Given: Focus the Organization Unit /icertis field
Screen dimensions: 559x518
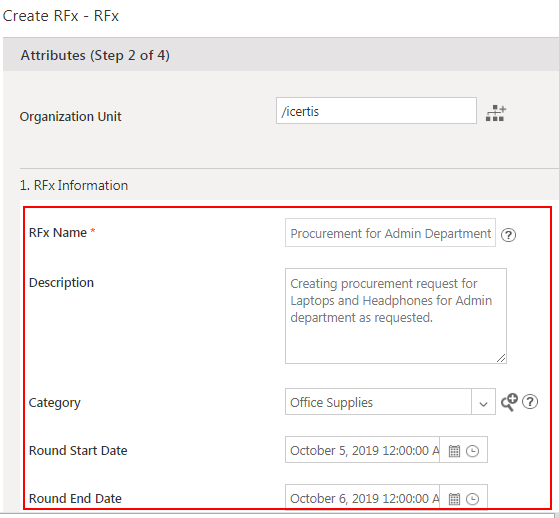Looking at the screenshot, I should pyautogui.click(x=376, y=111).
